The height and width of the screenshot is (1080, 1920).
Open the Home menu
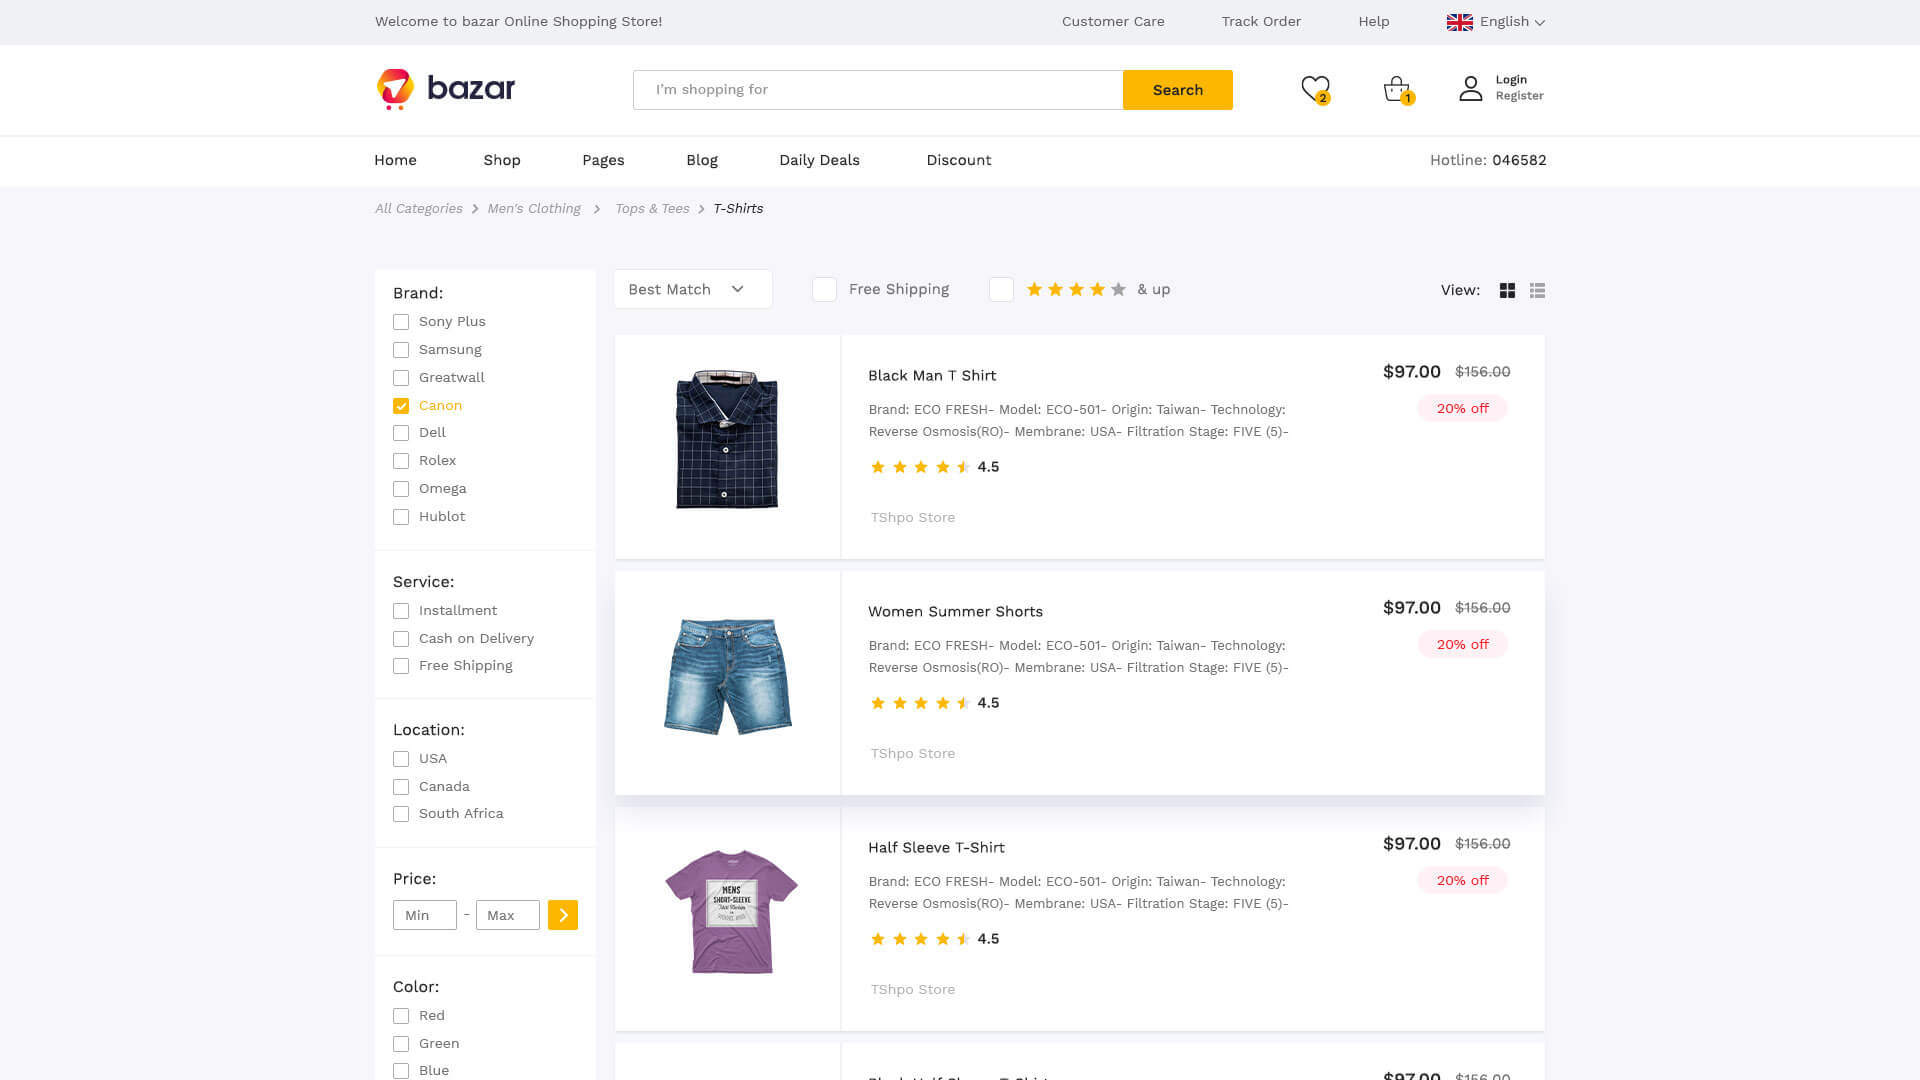tap(395, 160)
